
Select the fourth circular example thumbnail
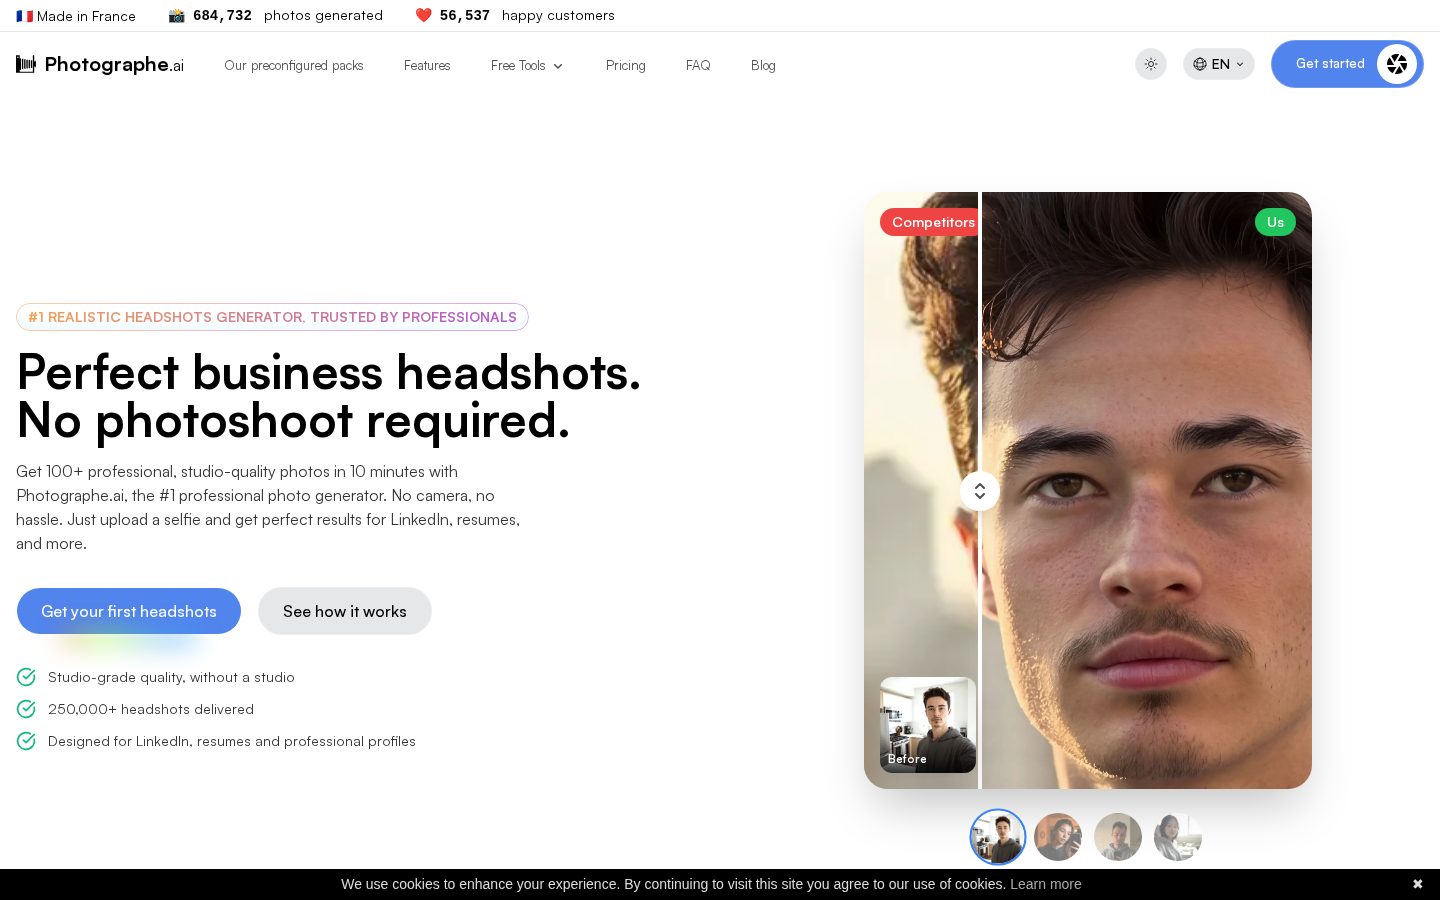click(x=1178, y=837)
